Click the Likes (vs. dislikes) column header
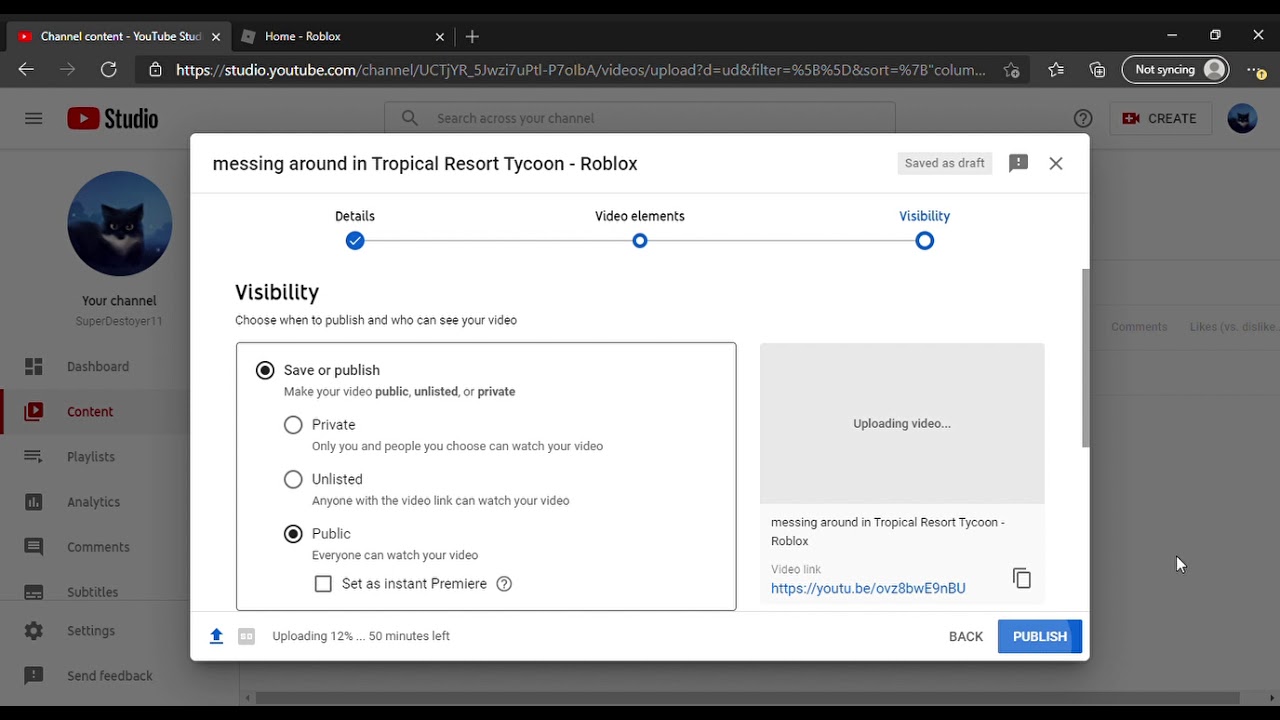 [x=1234, y=327]
